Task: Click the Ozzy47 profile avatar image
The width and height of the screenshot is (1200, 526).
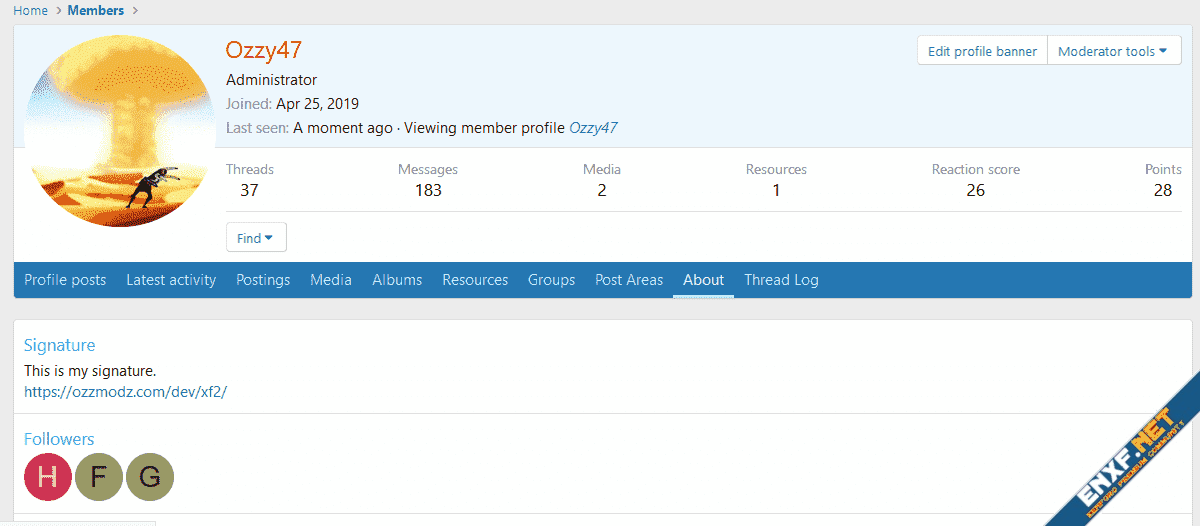Action: point(119,131)
